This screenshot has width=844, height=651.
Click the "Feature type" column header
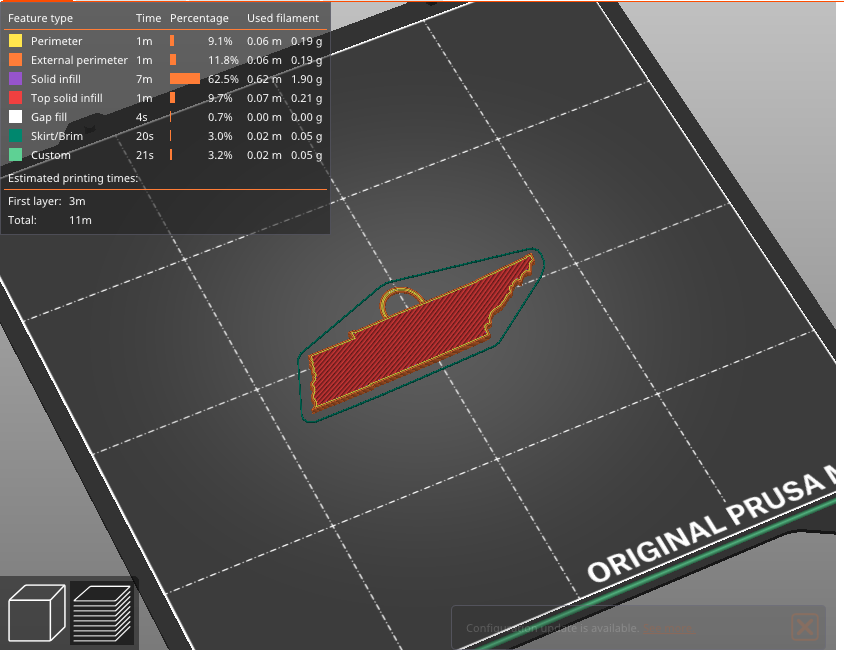click(x=40, y=18)
